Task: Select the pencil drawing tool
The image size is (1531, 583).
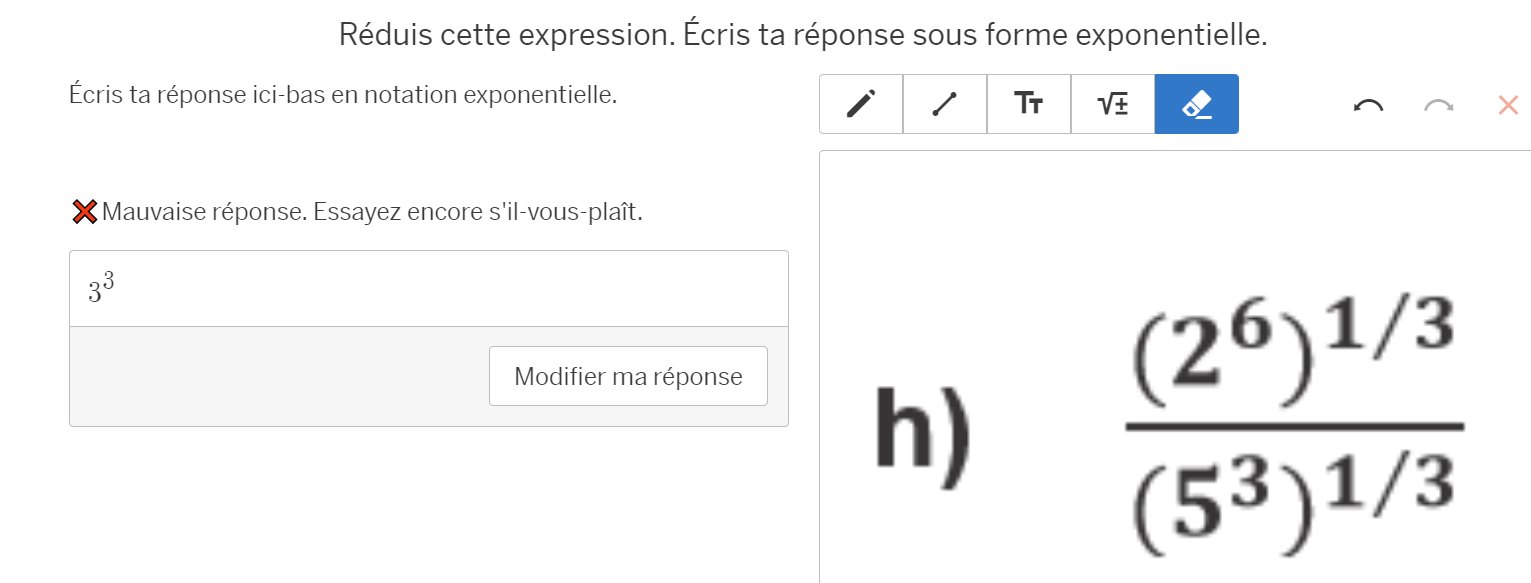Action: coord(861,104)
